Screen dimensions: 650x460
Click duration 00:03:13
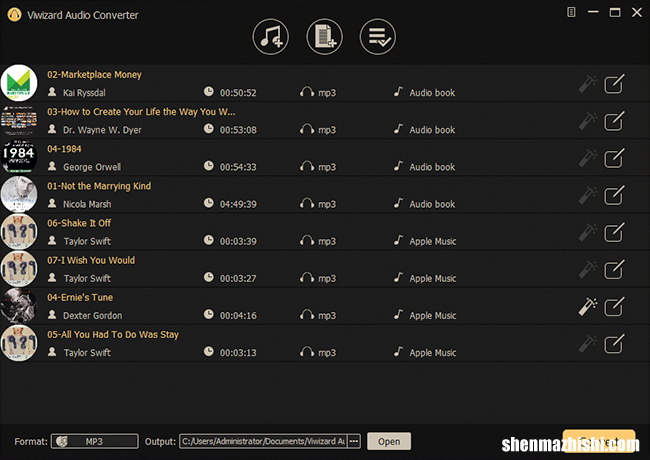[238, 353]
